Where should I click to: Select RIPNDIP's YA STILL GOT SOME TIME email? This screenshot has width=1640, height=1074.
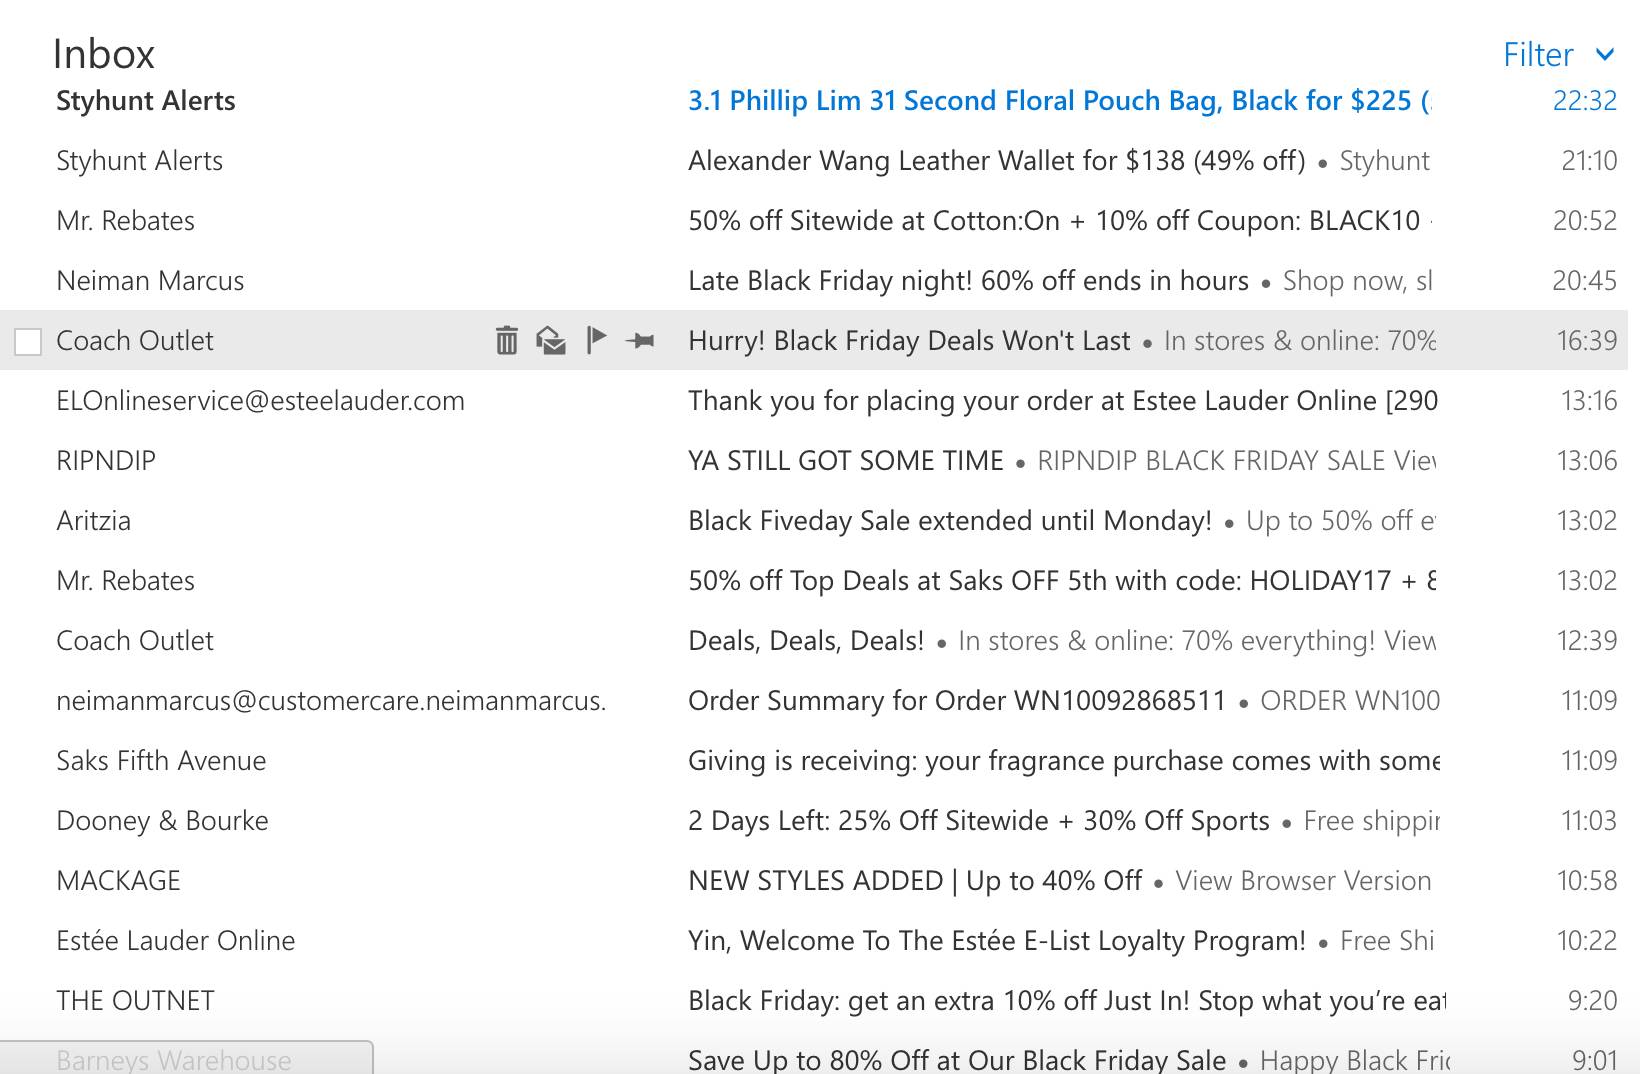coord(845,461)
